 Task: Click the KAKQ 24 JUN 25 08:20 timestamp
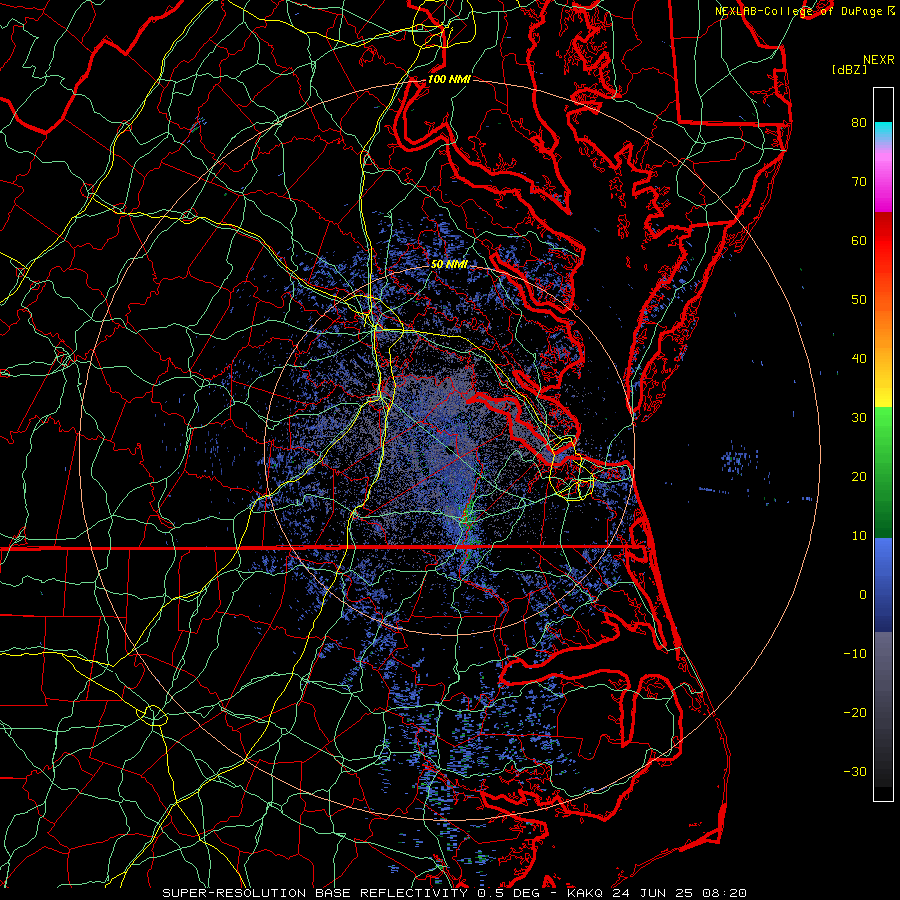tap(657, 893)
